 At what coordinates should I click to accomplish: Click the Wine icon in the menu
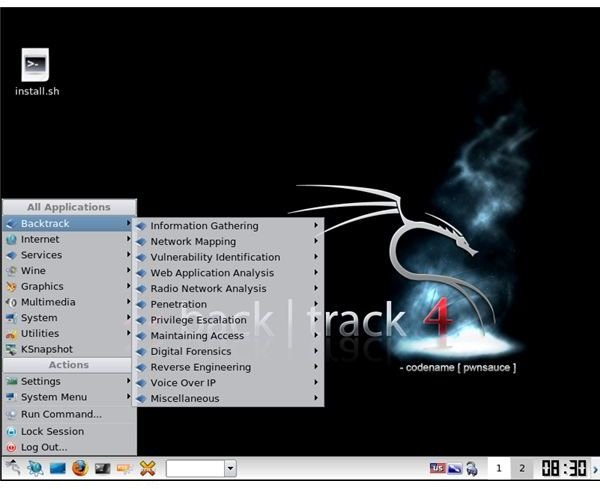(x=11, y=271)
